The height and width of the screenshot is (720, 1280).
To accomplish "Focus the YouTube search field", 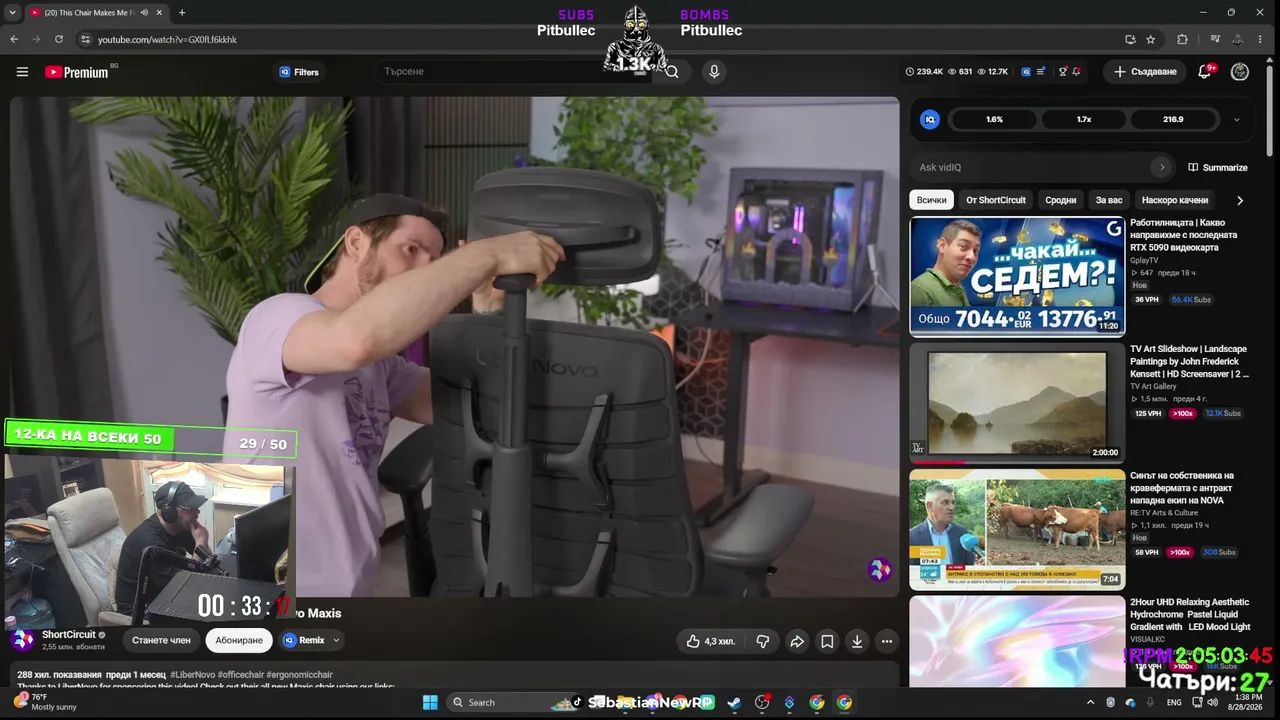I will pyautogui.click(x=514, y=72).
